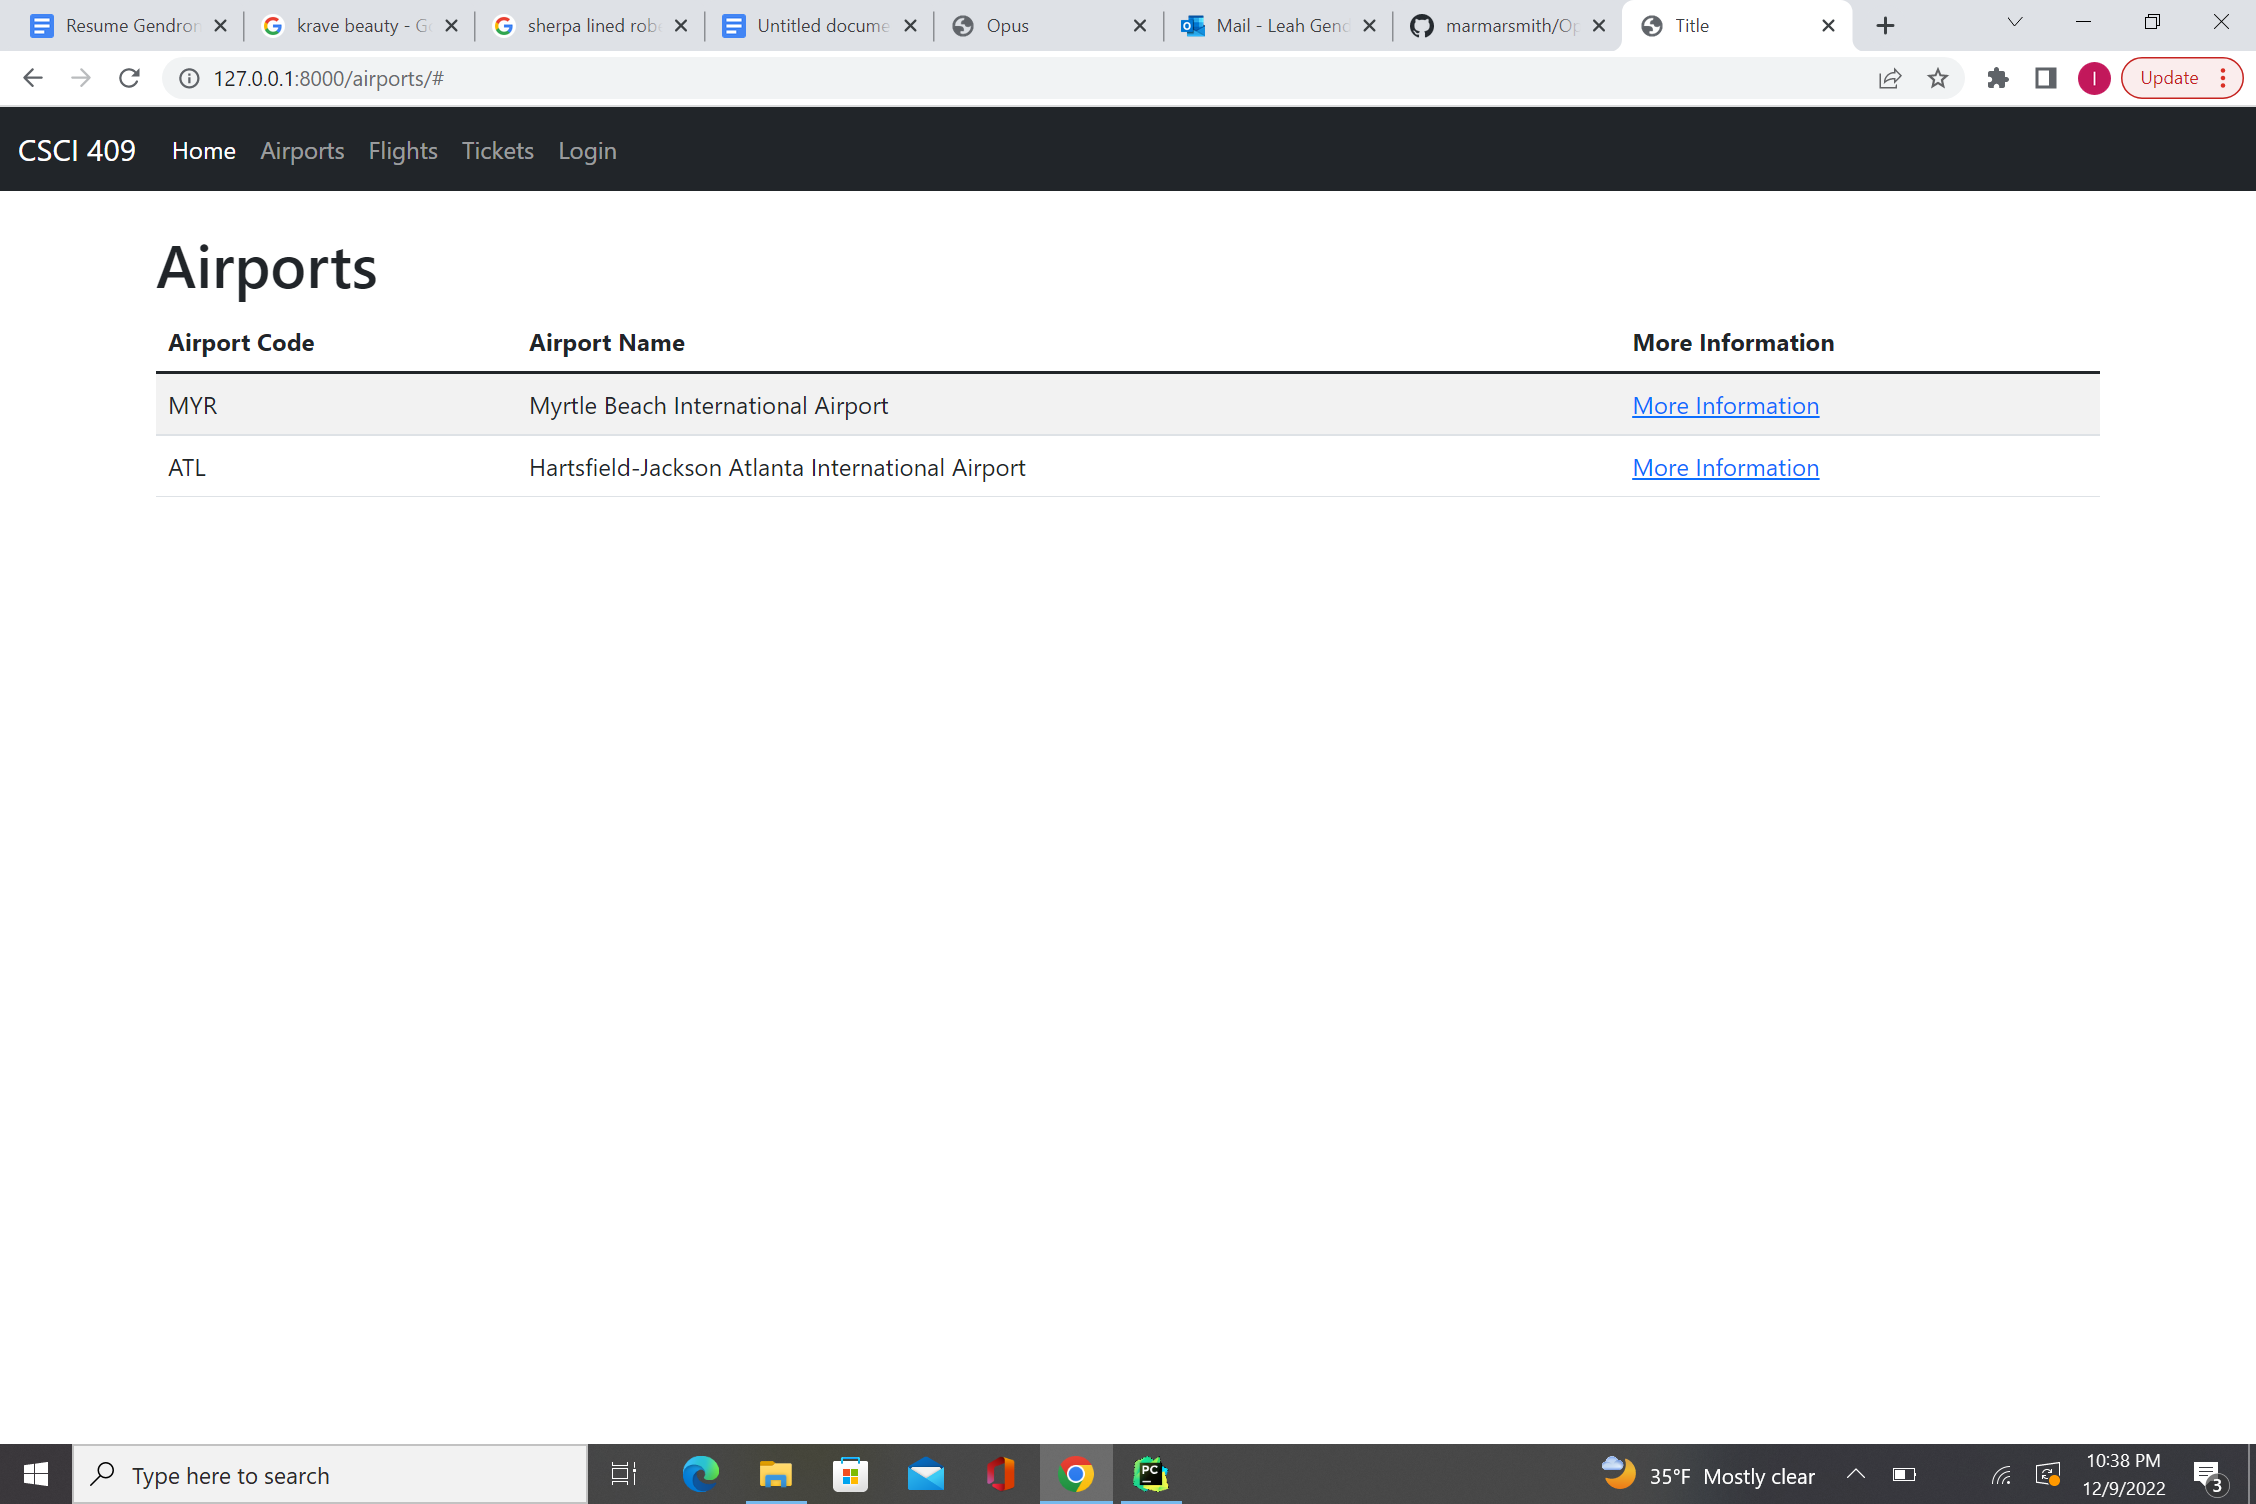This screenshot has width=2256, height=1504.
Task: Click the address bar URL
Action: tap(328, 78)
